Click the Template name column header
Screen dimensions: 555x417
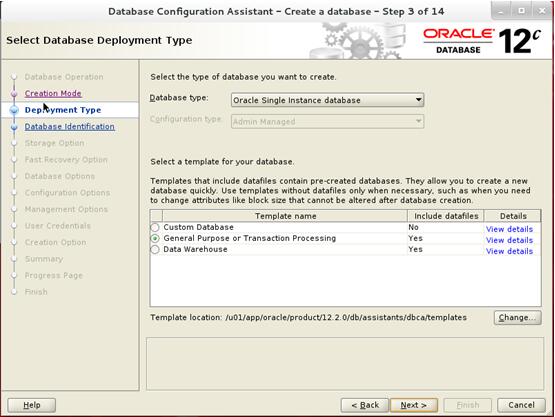(x=285, y=216)
